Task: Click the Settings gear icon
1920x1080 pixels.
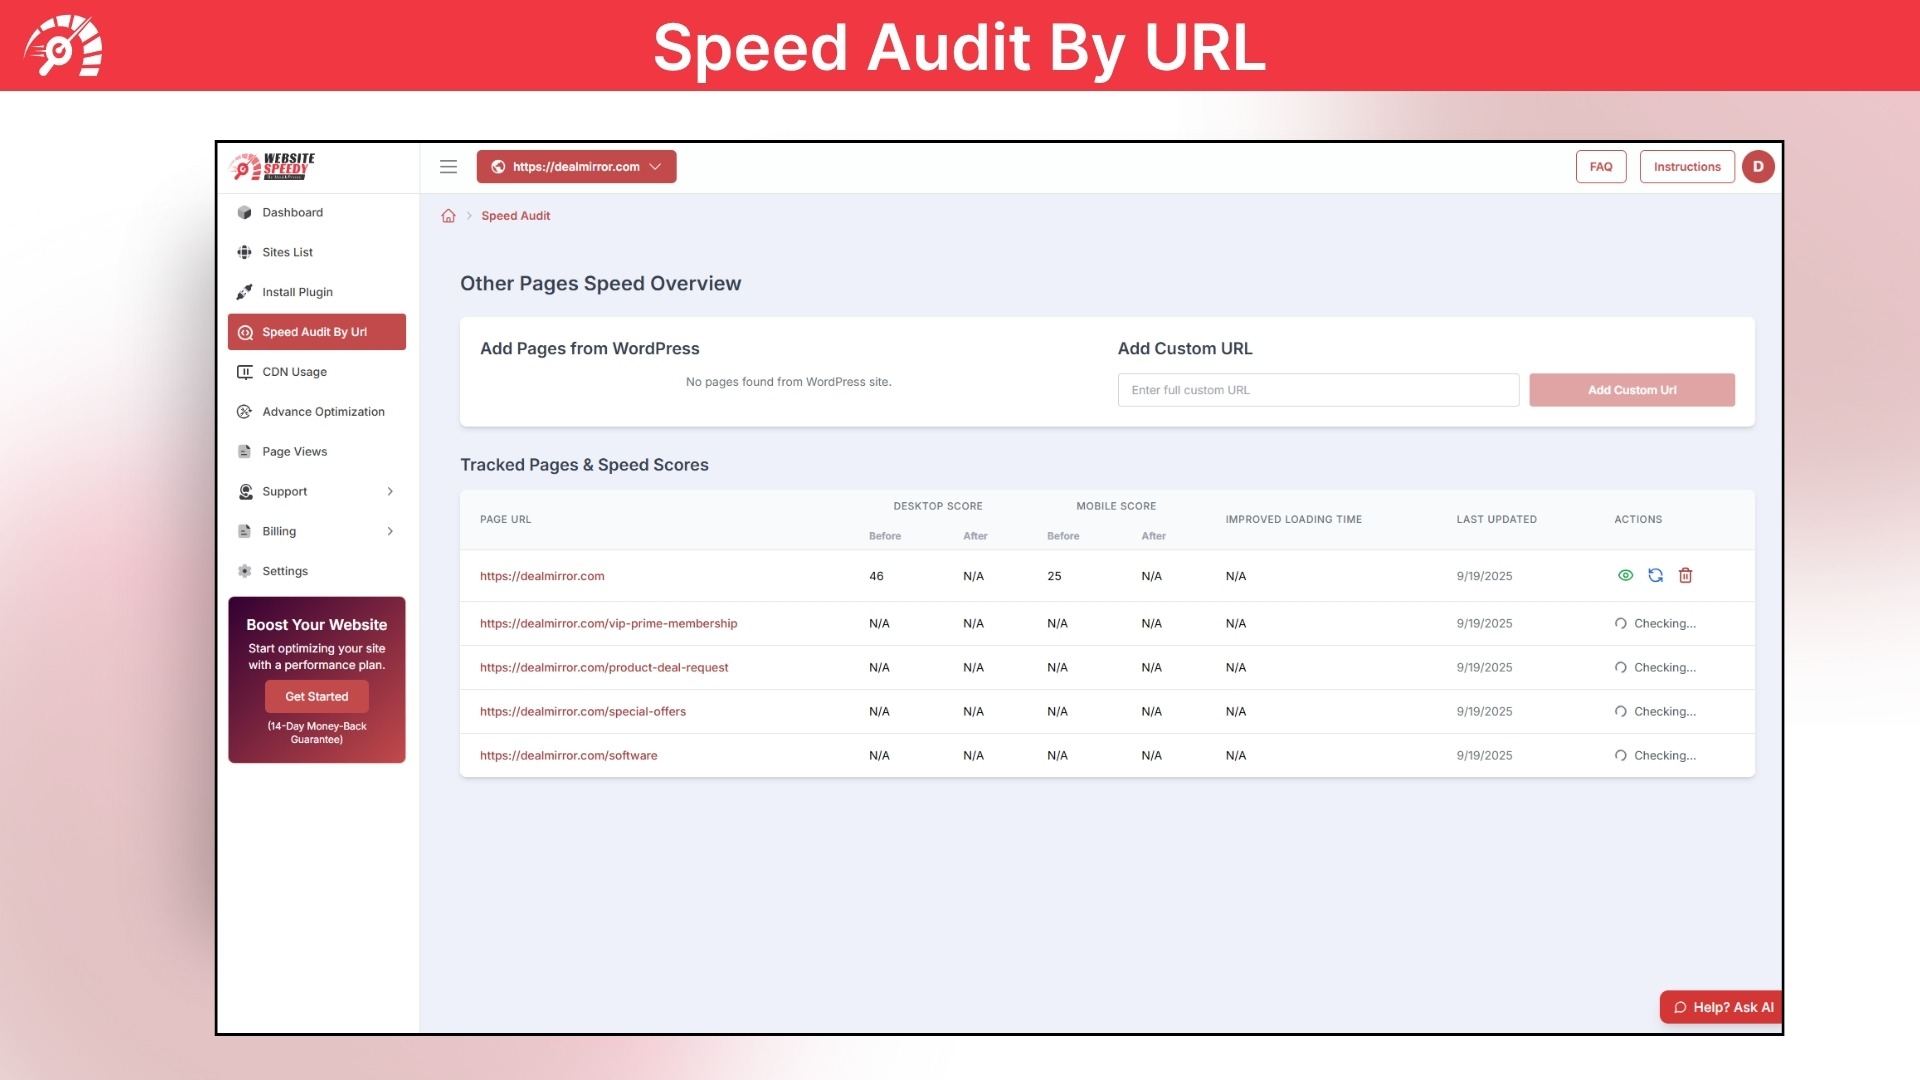Action: point(244,571)
